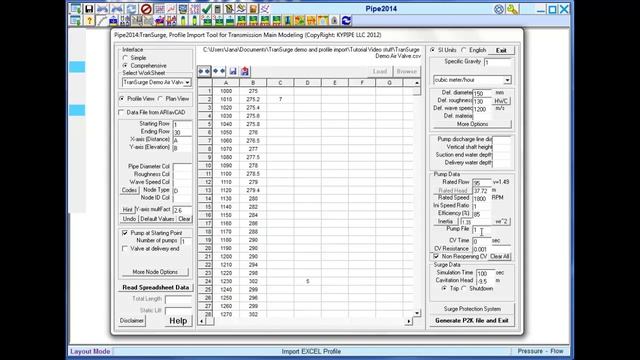This screenshot has height=360, width=640.
Task: Click the second double-diamond icon above the spreadsheet
Action: (219, 71)
